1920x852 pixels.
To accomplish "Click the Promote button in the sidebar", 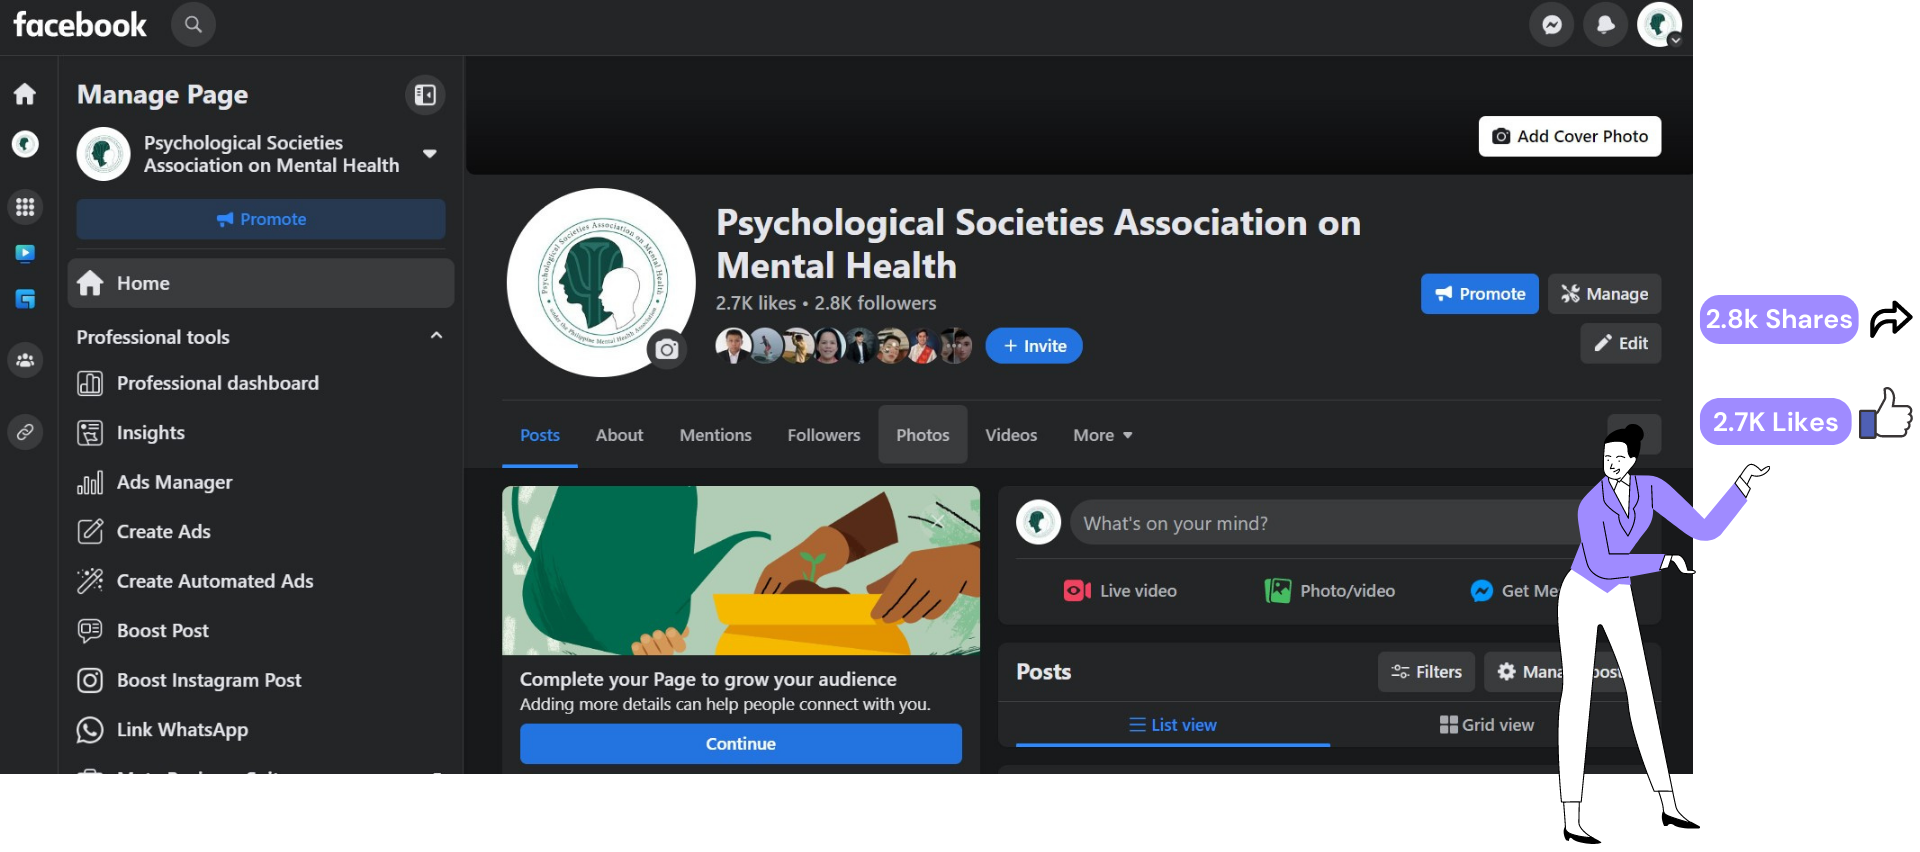I will tap(261, 219).
